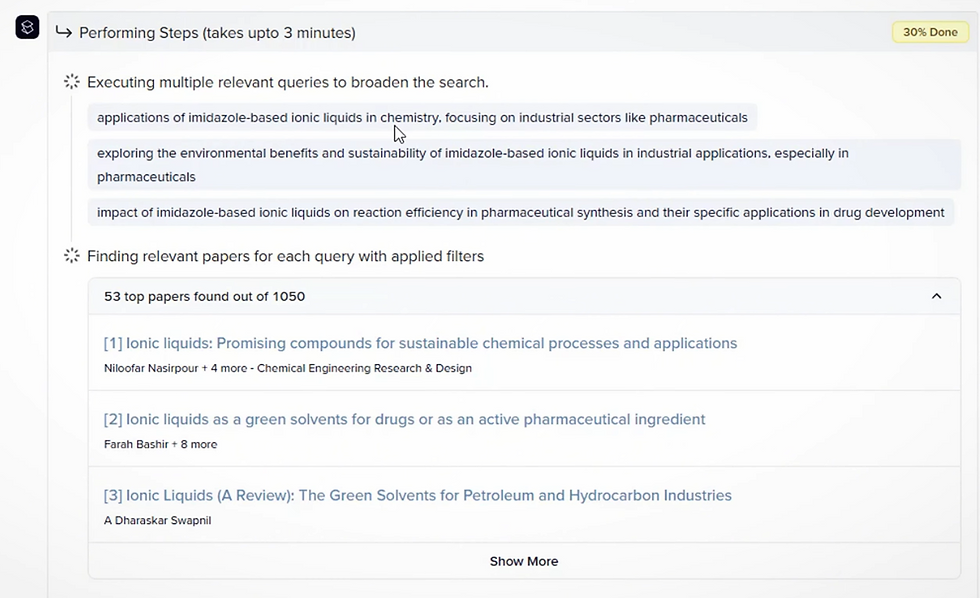Select the reaction efficiency query chip
Screen dimensions: 980x598
tap(520, 212)
